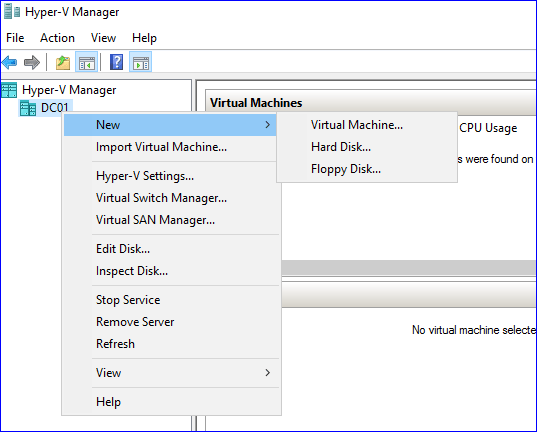Select New in the context menu
The width and height of the screenshot is (537, 432).
(170, 125)
